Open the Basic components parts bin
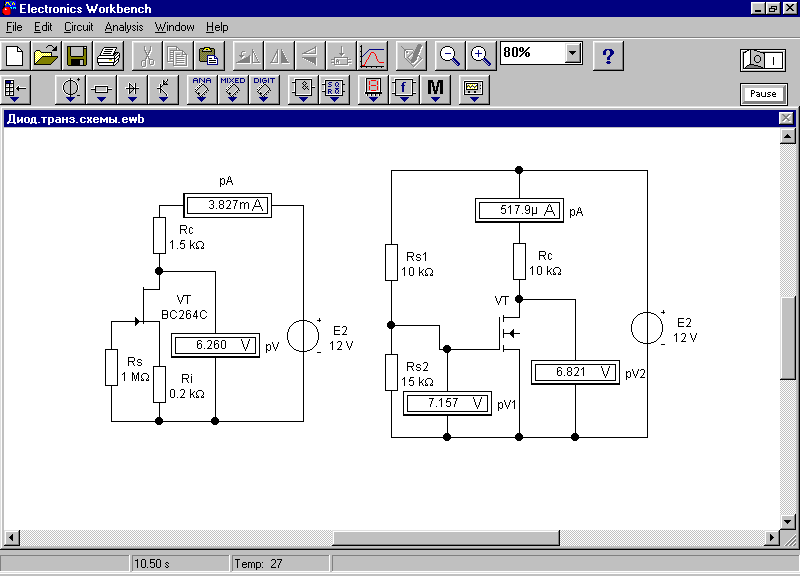This screenshot has width=800, height=576. pos(102,90)
